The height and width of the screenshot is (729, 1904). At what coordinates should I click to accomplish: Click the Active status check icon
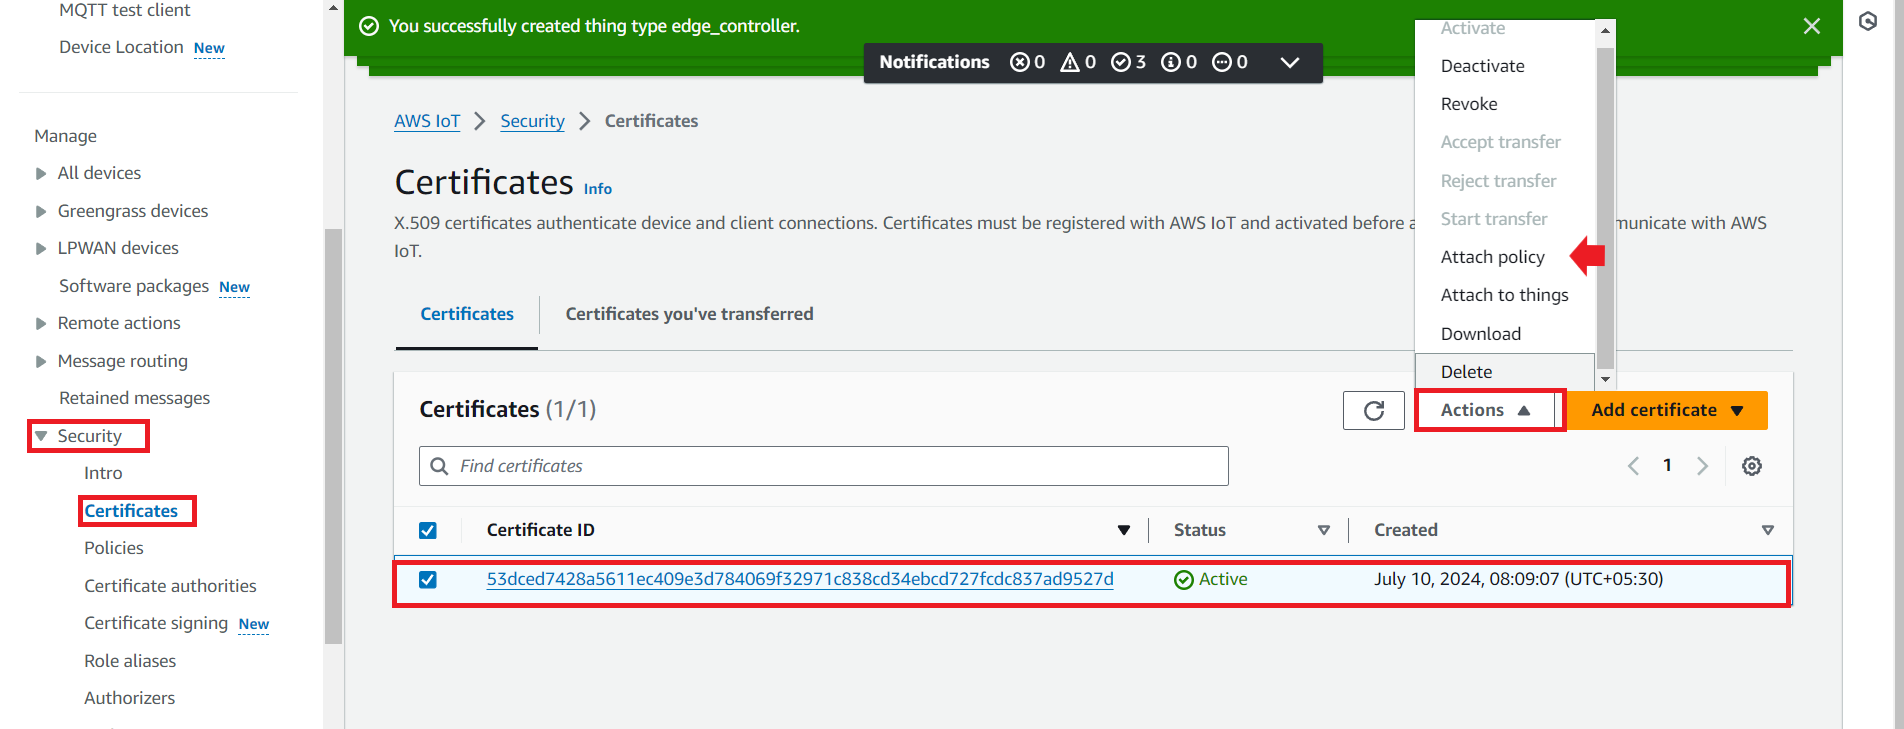[x=1184, y=580]
